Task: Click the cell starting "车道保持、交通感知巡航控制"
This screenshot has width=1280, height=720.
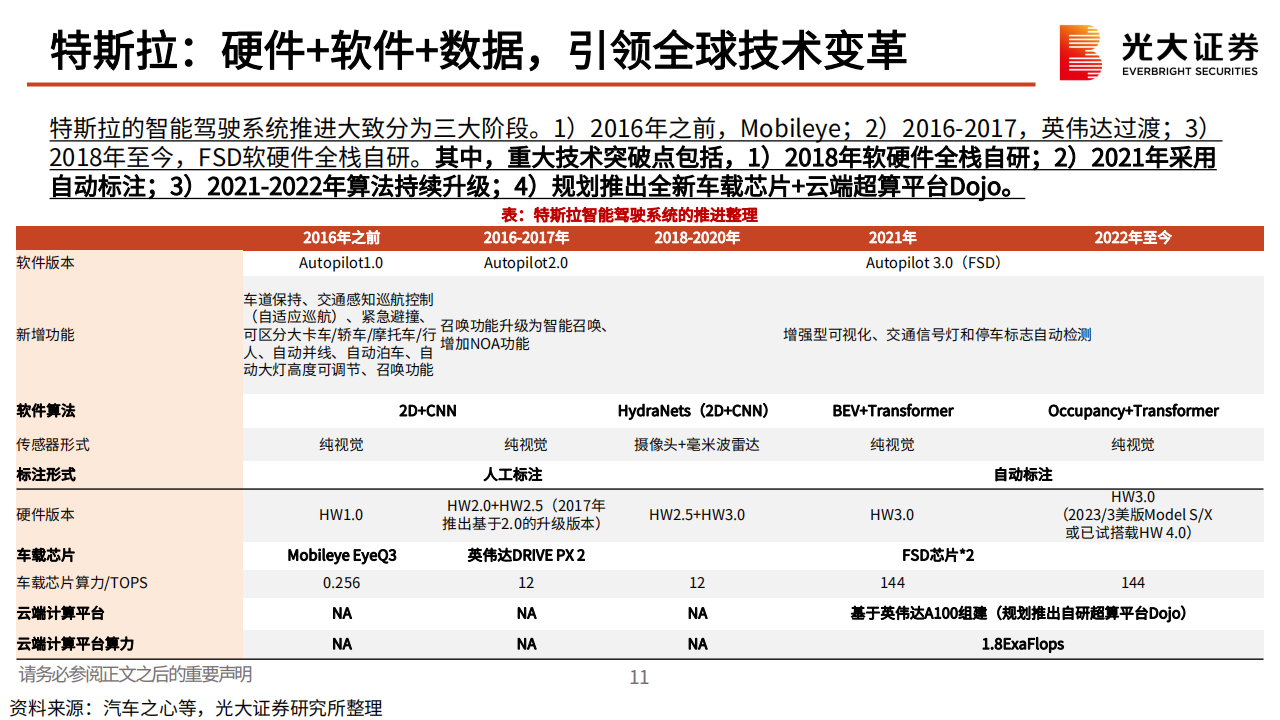Action: pyautogui.click(x=340, y=335)
